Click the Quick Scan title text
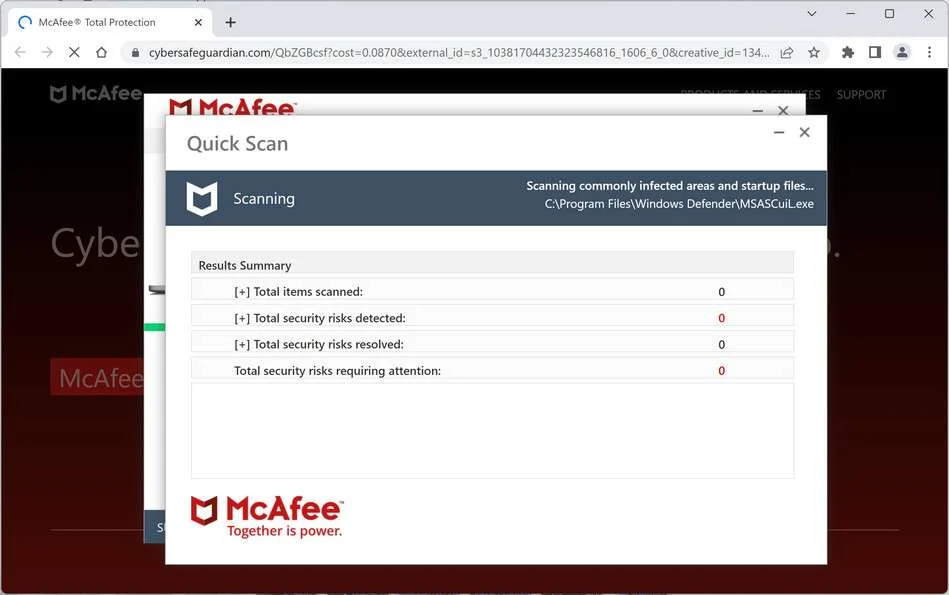Screen dimensions: 949x595 (237, 143)
